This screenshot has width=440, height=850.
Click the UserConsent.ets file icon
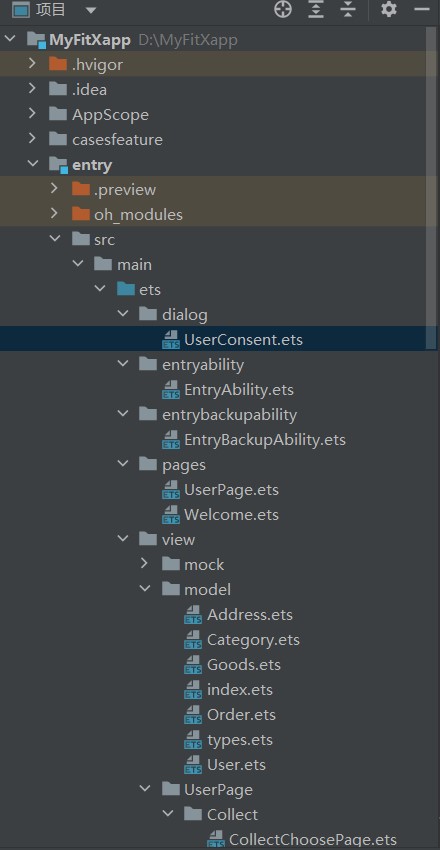[171, 340]
